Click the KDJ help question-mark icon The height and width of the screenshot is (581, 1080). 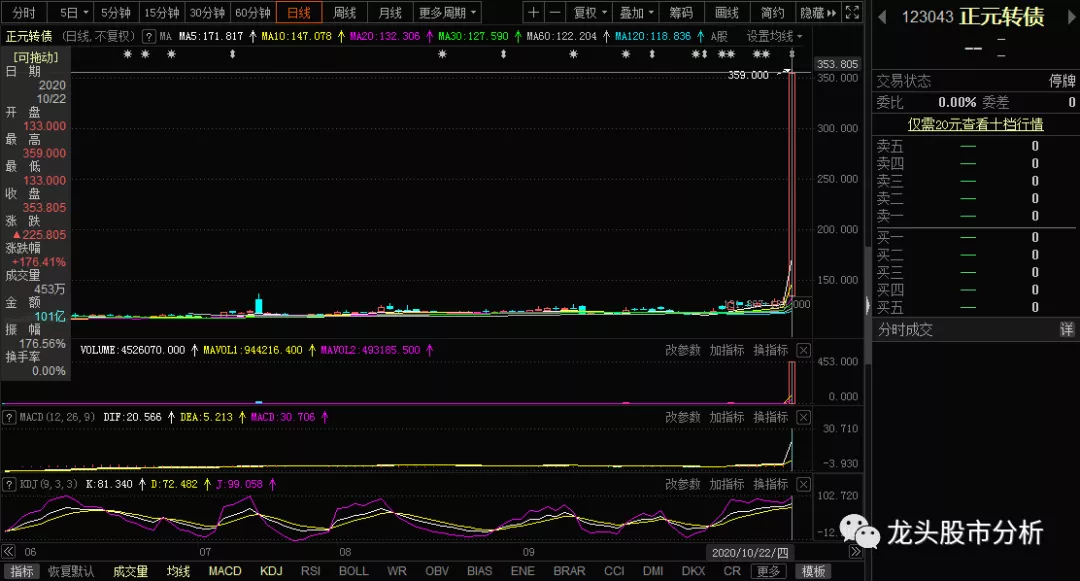[10, 484]
